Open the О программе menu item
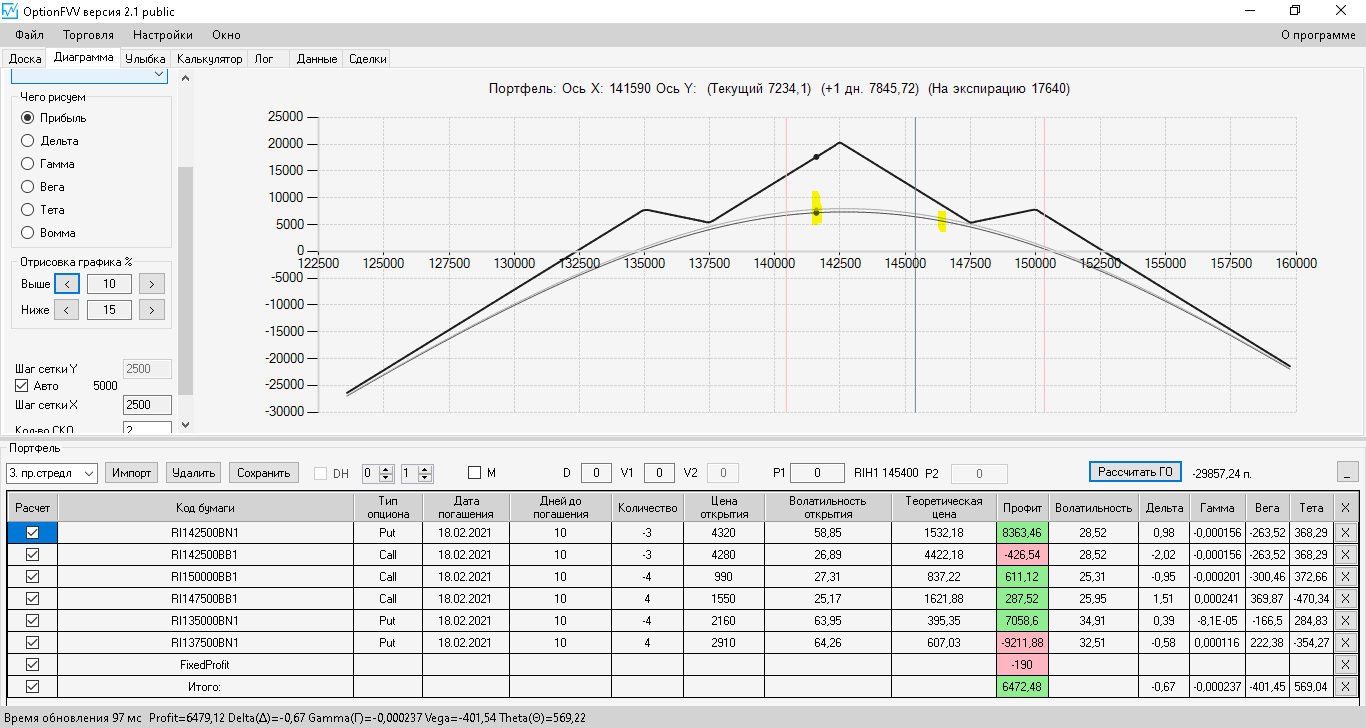Image resolution: width=1366 pixels, height=728 pixels. coord(1318,35)
